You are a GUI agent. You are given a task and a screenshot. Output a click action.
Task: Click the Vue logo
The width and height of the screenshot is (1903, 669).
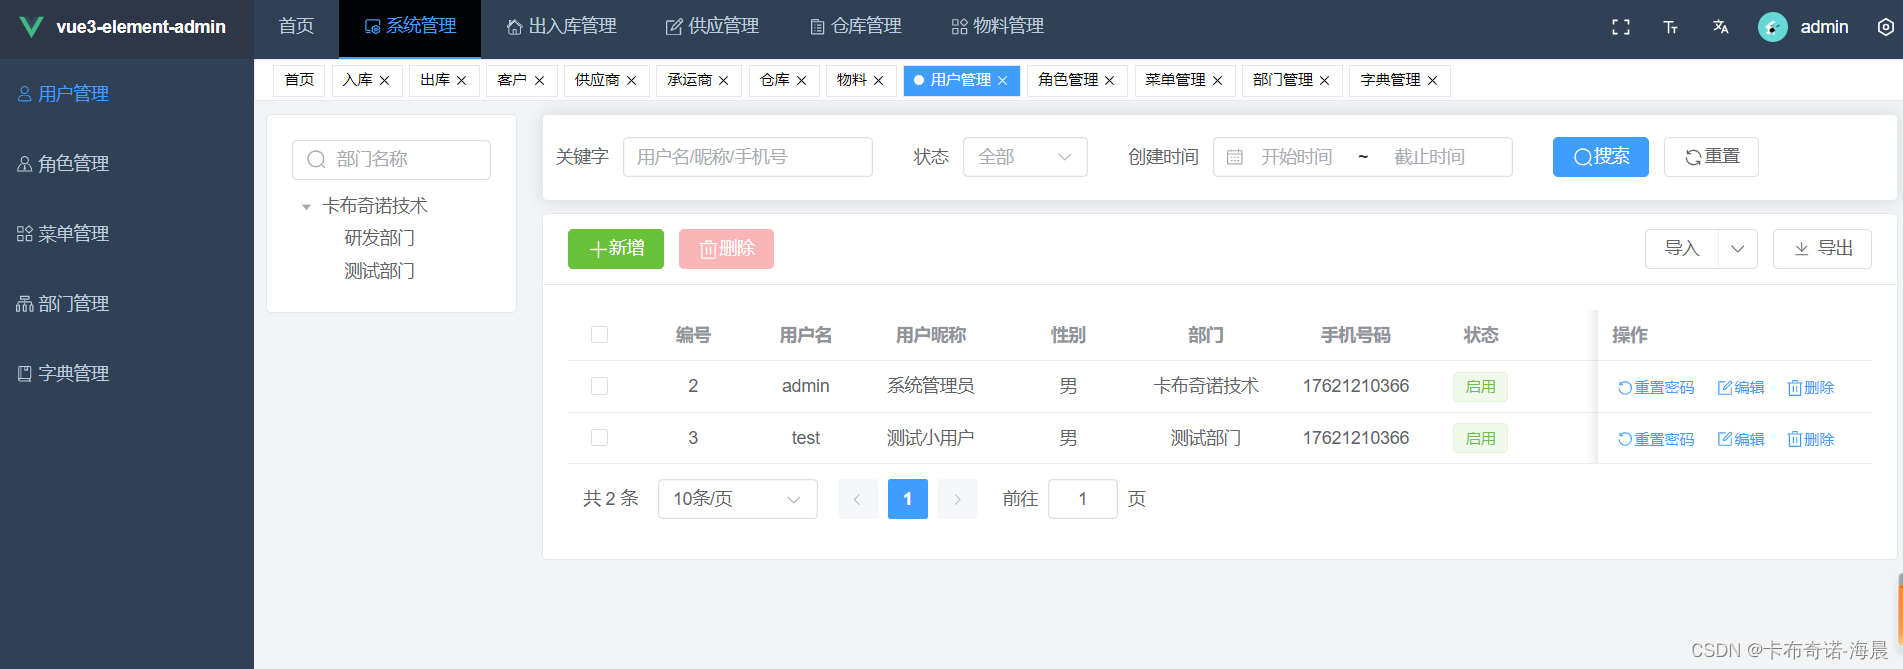click(x=31, y=27)
